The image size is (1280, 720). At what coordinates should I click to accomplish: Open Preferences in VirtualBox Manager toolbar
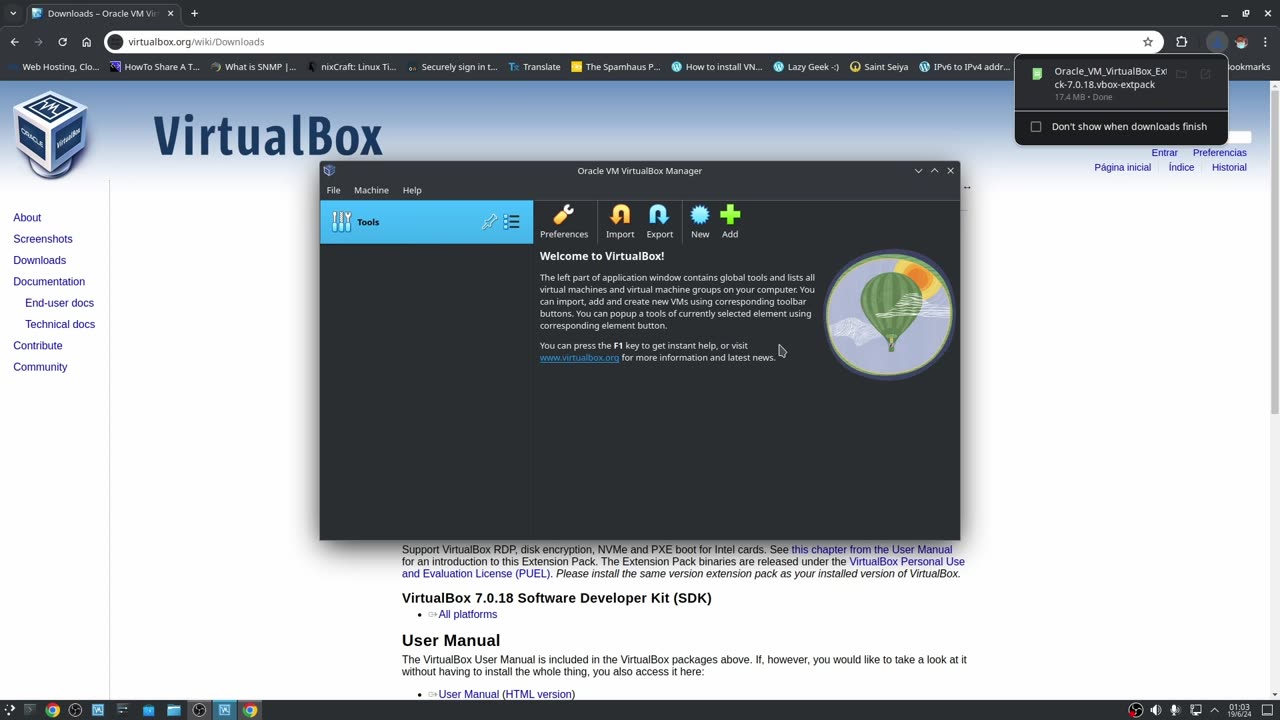pos(564,222)
